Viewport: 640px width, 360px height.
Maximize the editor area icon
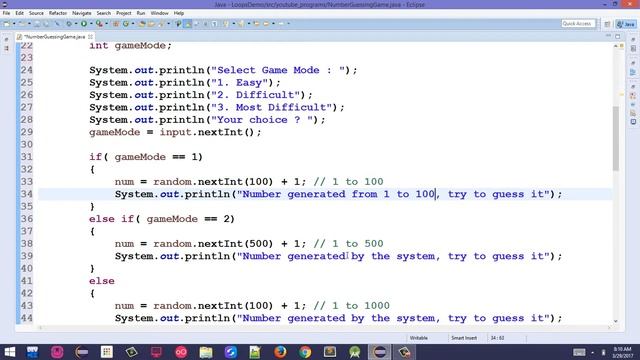click(618, 36)
